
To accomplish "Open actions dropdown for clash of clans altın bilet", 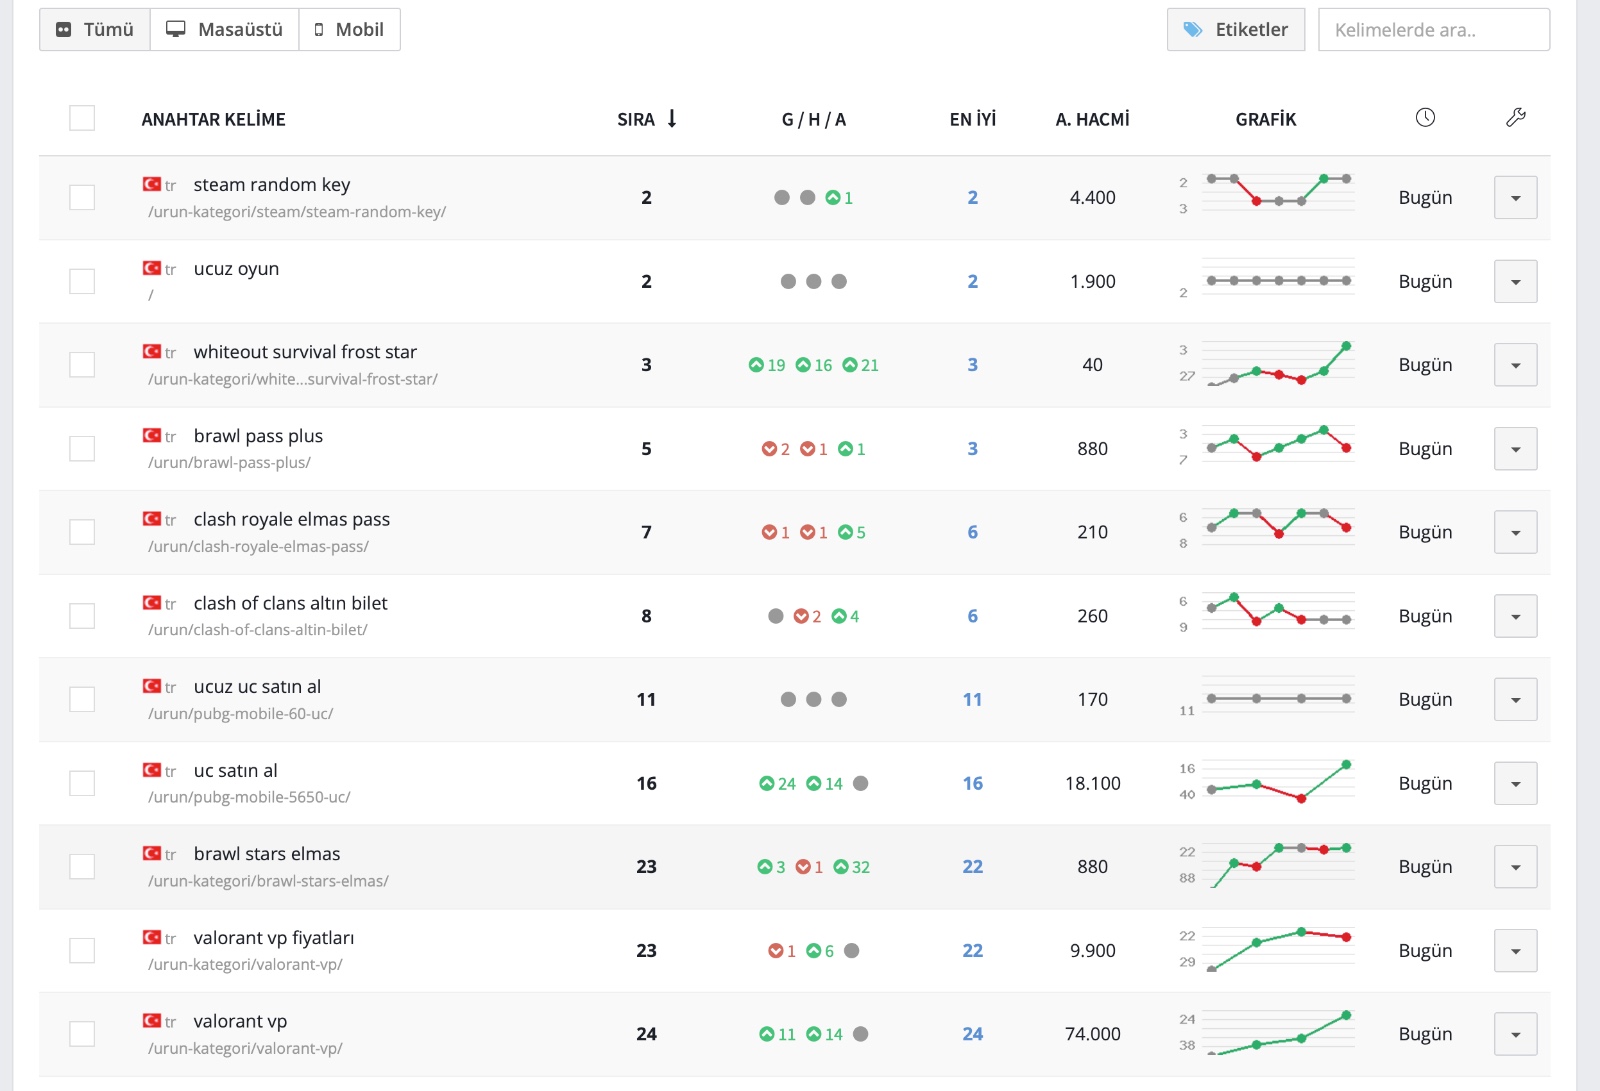I will coord(1515,615).
